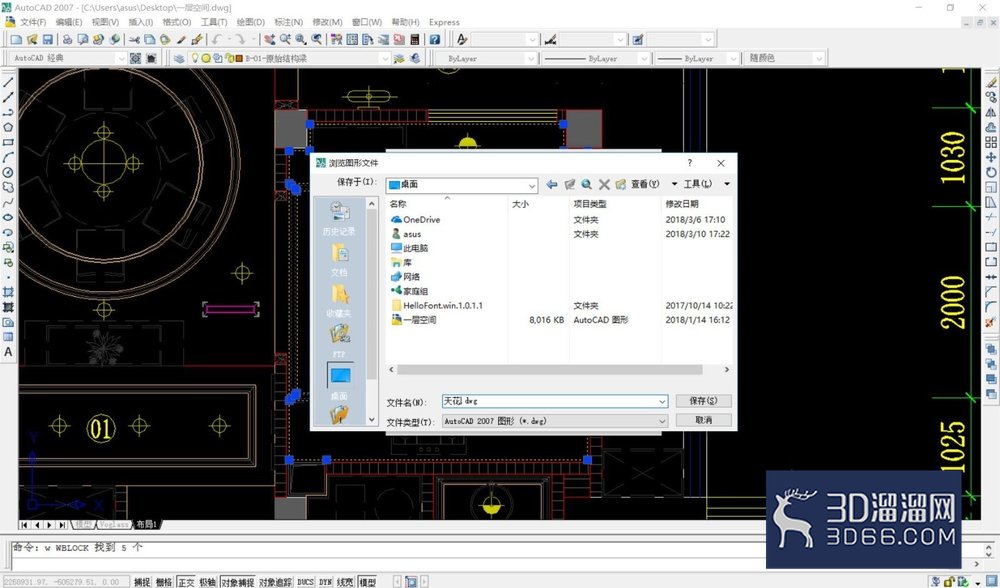Click the Workspace Settings gear icon
Screen dimensions: 1000x588
[136, 58]
